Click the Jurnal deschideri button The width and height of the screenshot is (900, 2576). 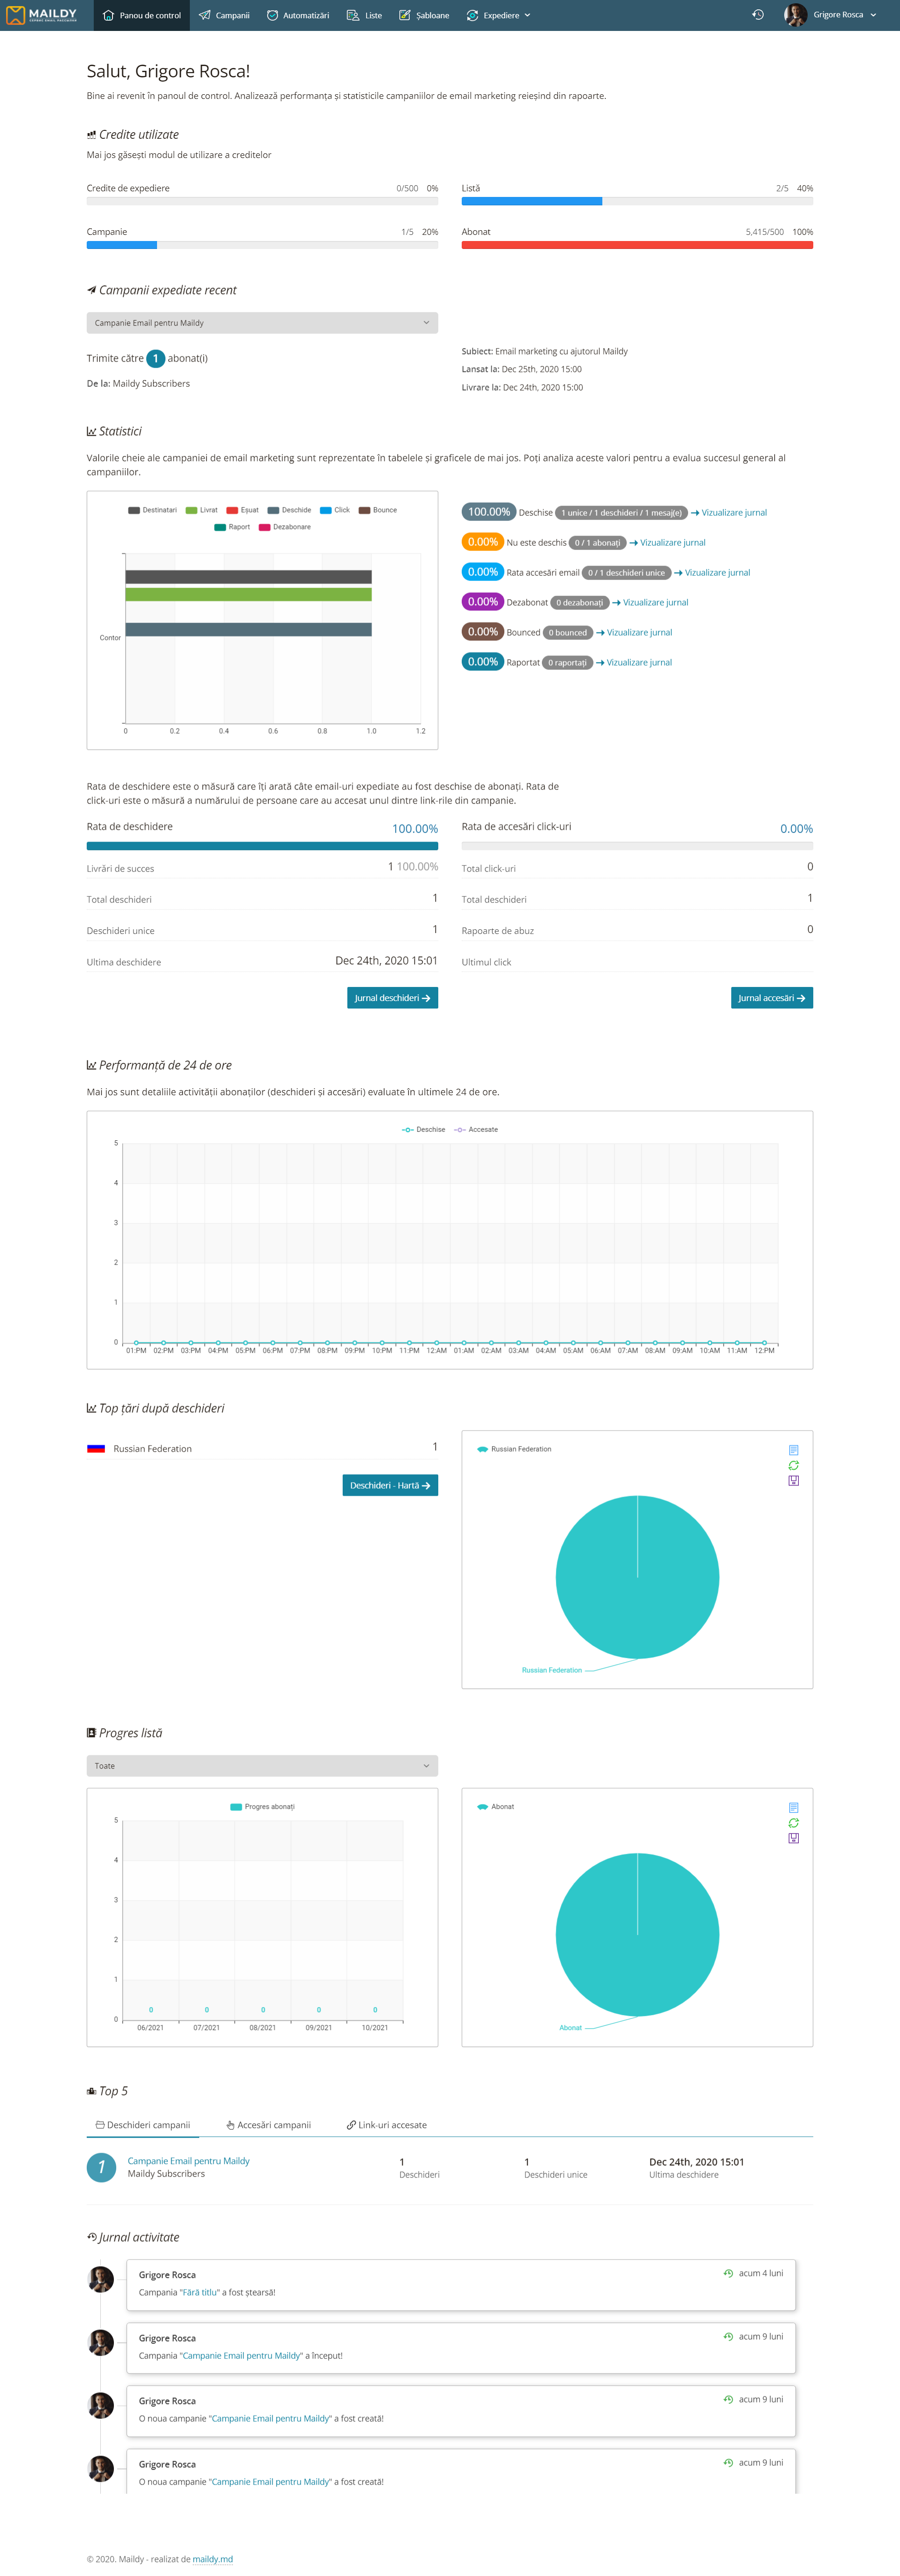tap(392, 998)
